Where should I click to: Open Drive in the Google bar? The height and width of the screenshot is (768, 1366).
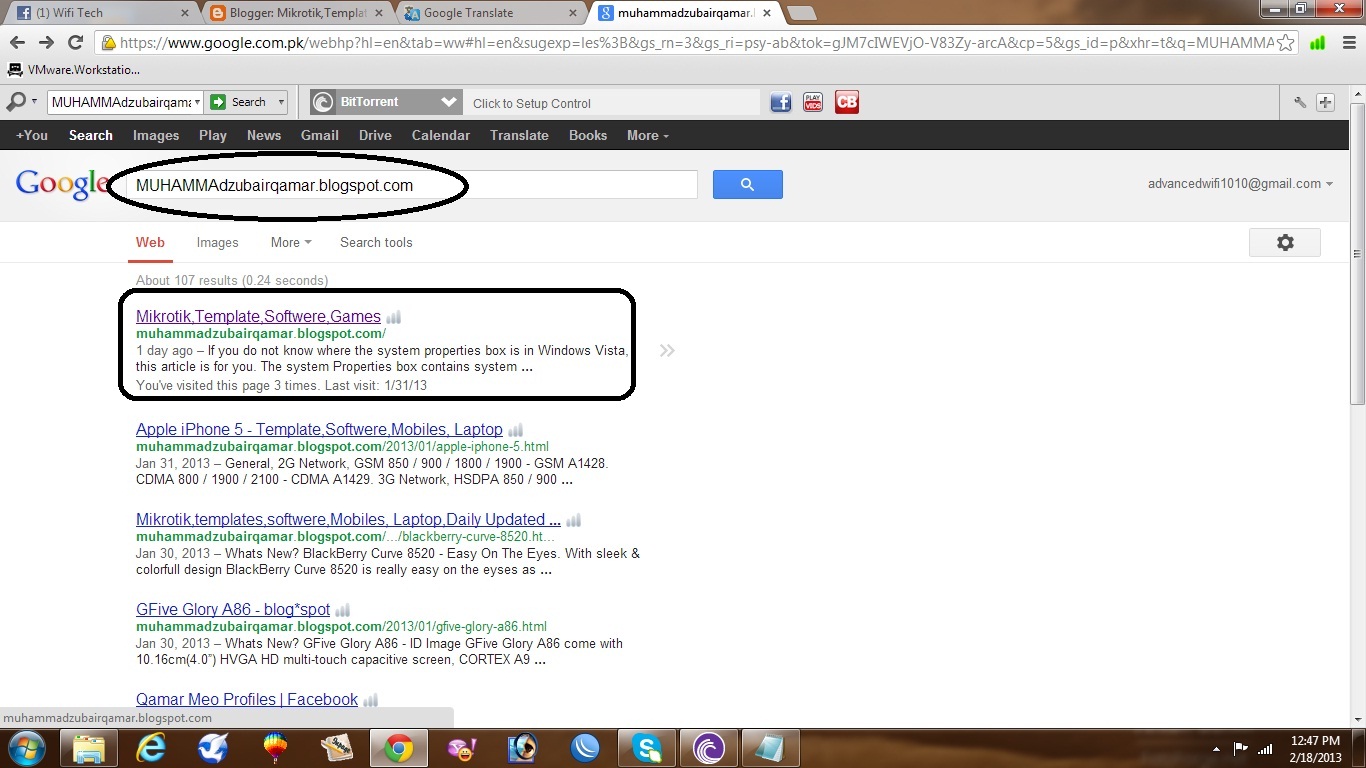pyautogui.click(x=375, y=135)
